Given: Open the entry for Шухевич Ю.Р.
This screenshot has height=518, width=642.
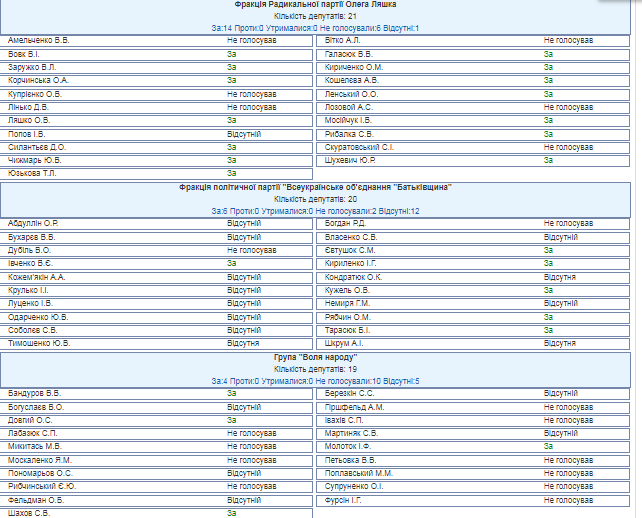Looking at the screenshot, I should coord(350,160).
